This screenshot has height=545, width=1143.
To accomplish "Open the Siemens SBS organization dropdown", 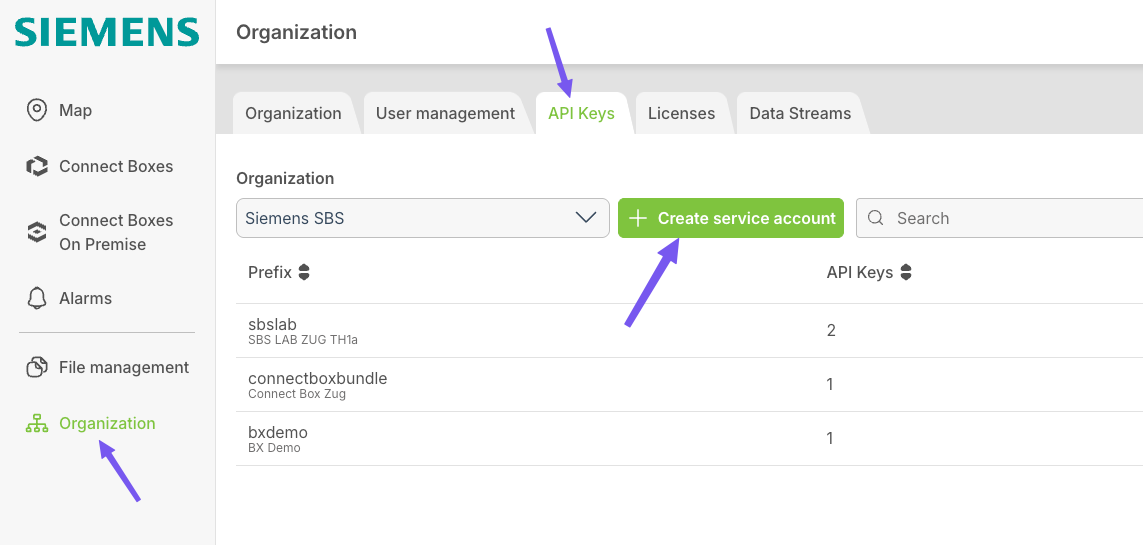I will [423, 218].
